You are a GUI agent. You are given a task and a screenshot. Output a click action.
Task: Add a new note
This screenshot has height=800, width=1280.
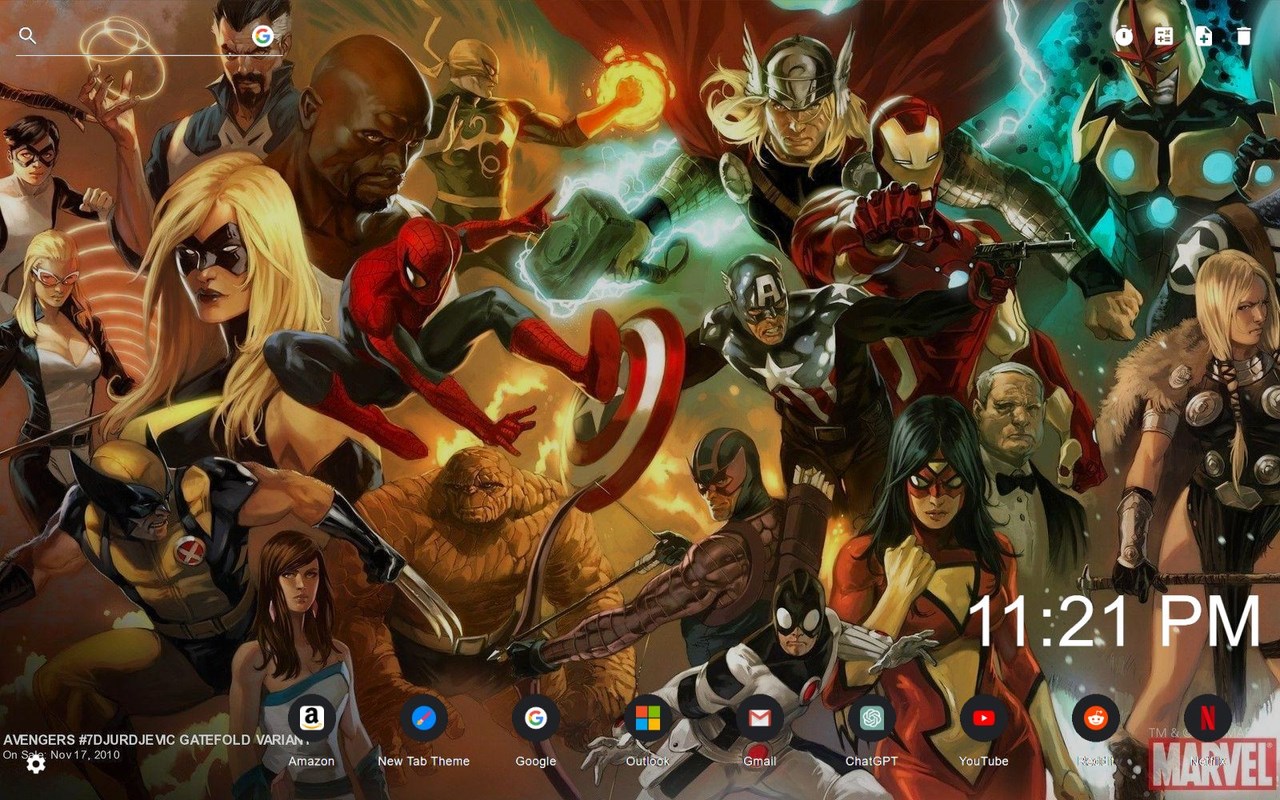click(1204, 36)
